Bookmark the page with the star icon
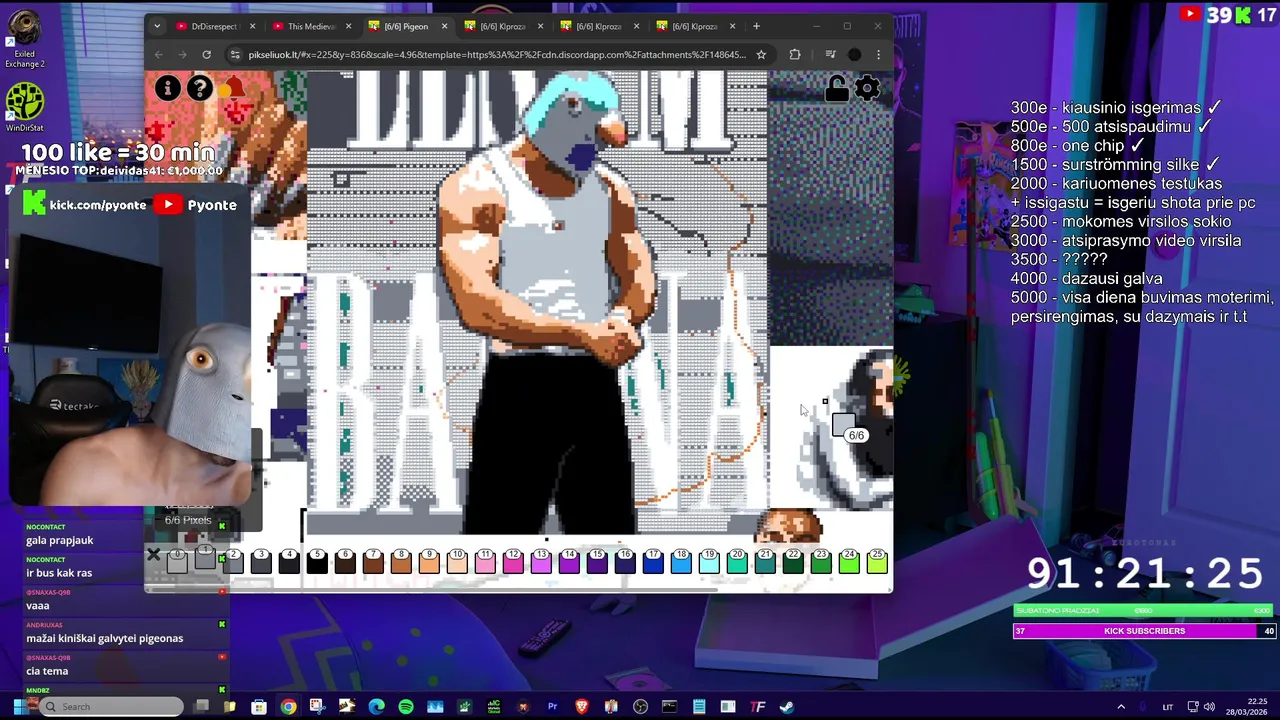The image size is (1280, 720). point(761,54)
